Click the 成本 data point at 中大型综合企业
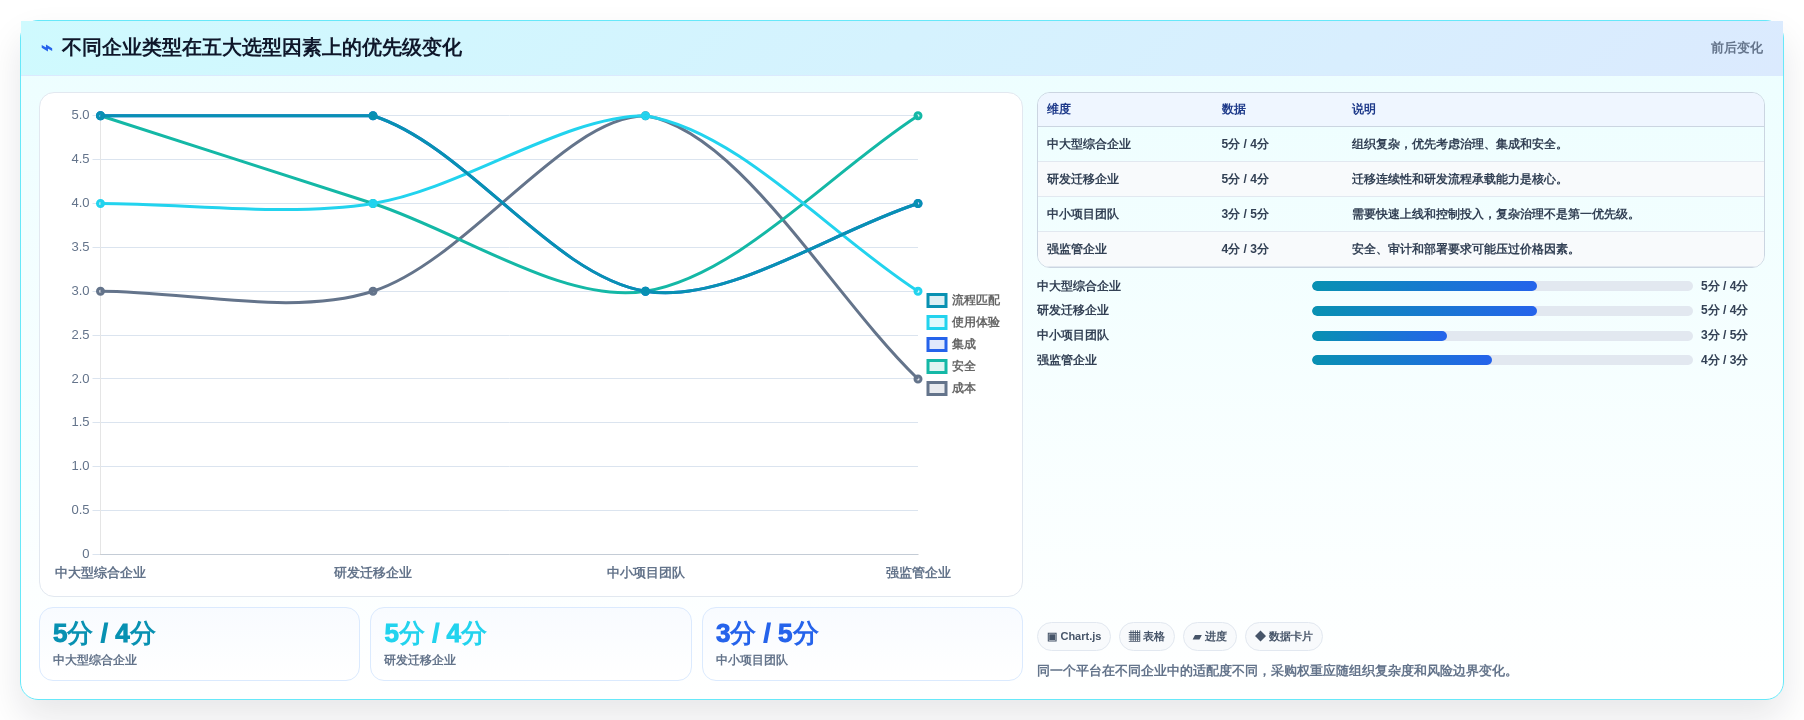 coord(100,291)
